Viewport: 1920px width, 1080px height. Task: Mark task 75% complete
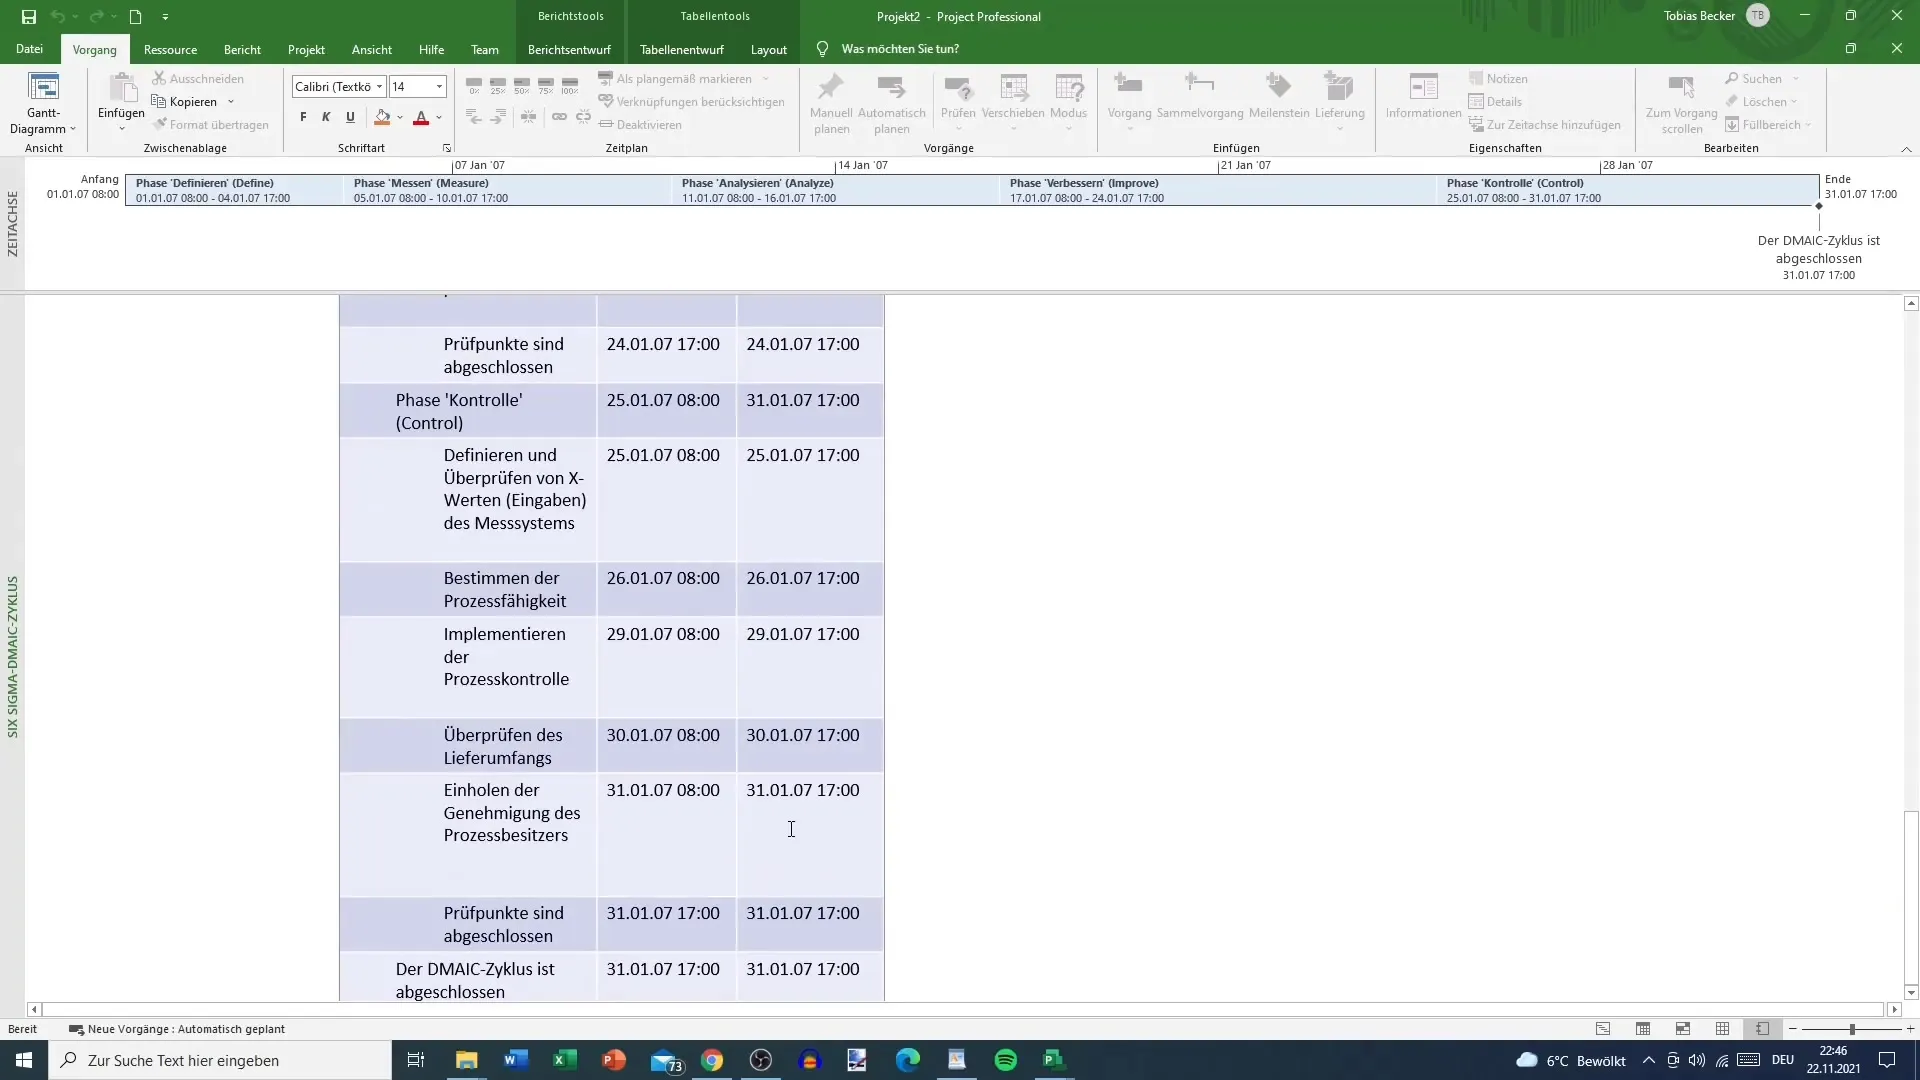546,86
